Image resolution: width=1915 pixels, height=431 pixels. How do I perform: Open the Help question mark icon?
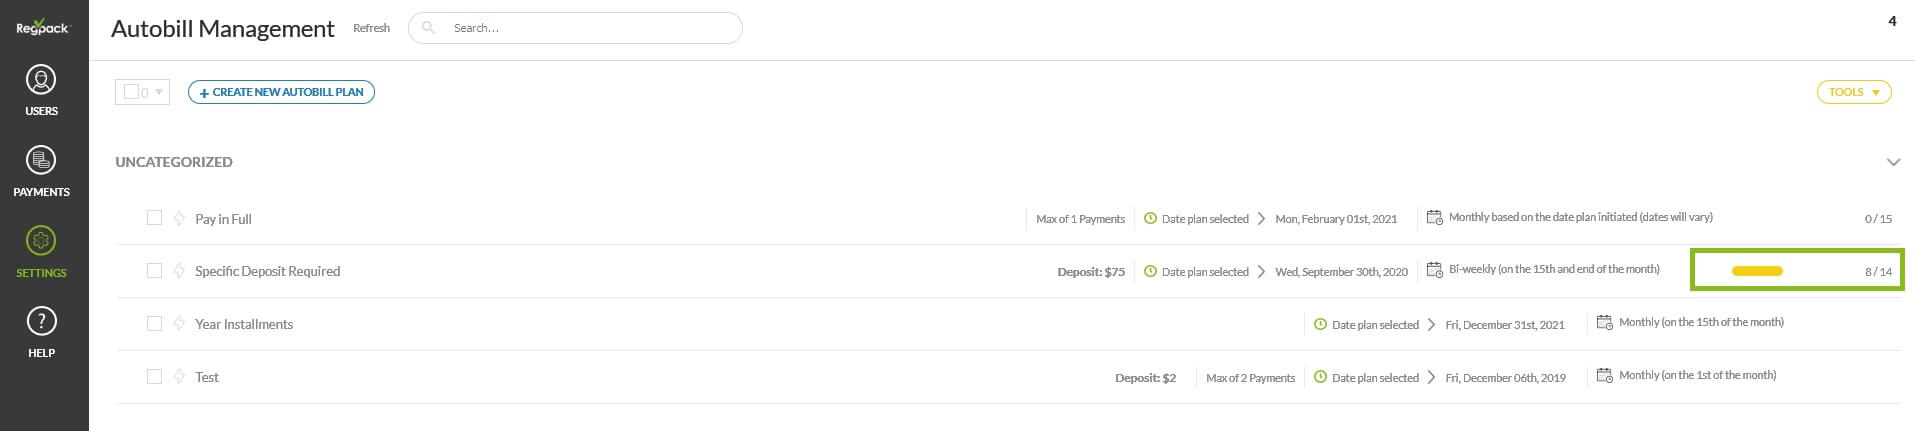coord(41,322)
